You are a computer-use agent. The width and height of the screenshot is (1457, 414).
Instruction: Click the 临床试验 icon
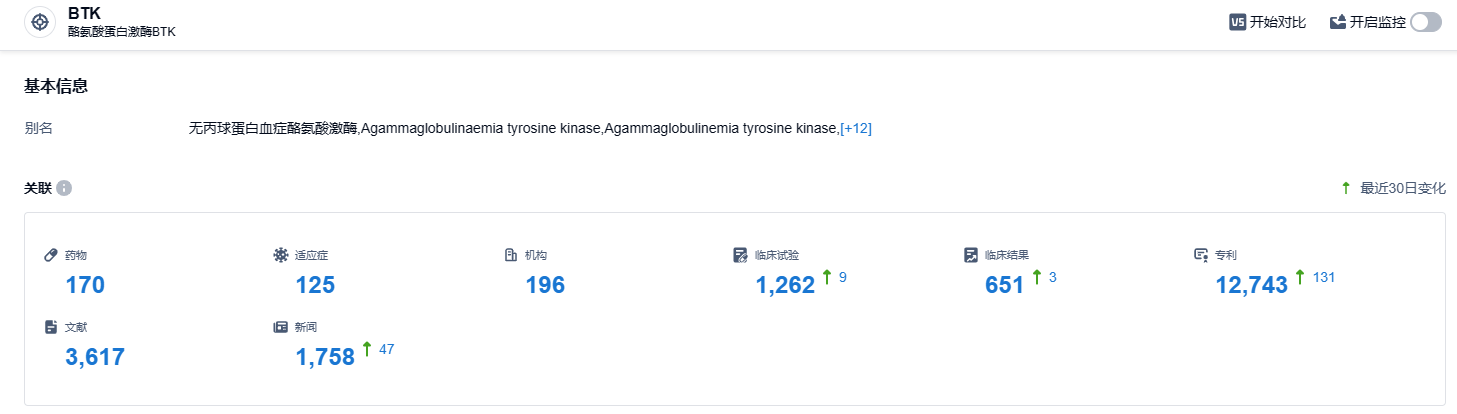point(741,255)
